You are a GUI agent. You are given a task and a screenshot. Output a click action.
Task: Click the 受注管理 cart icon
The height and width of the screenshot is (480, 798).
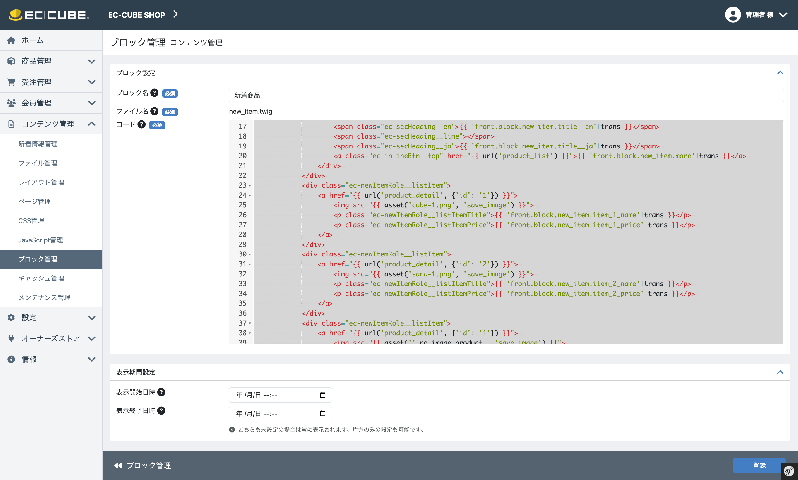tap(11, 82)
